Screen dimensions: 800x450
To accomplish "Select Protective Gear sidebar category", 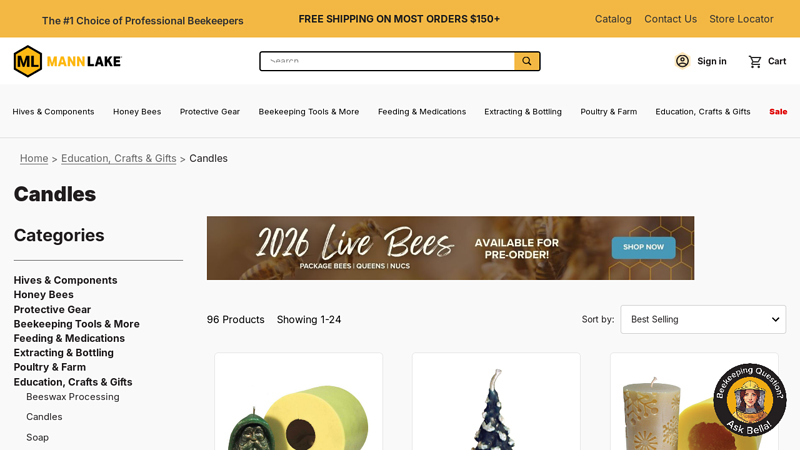I will 52,309.
